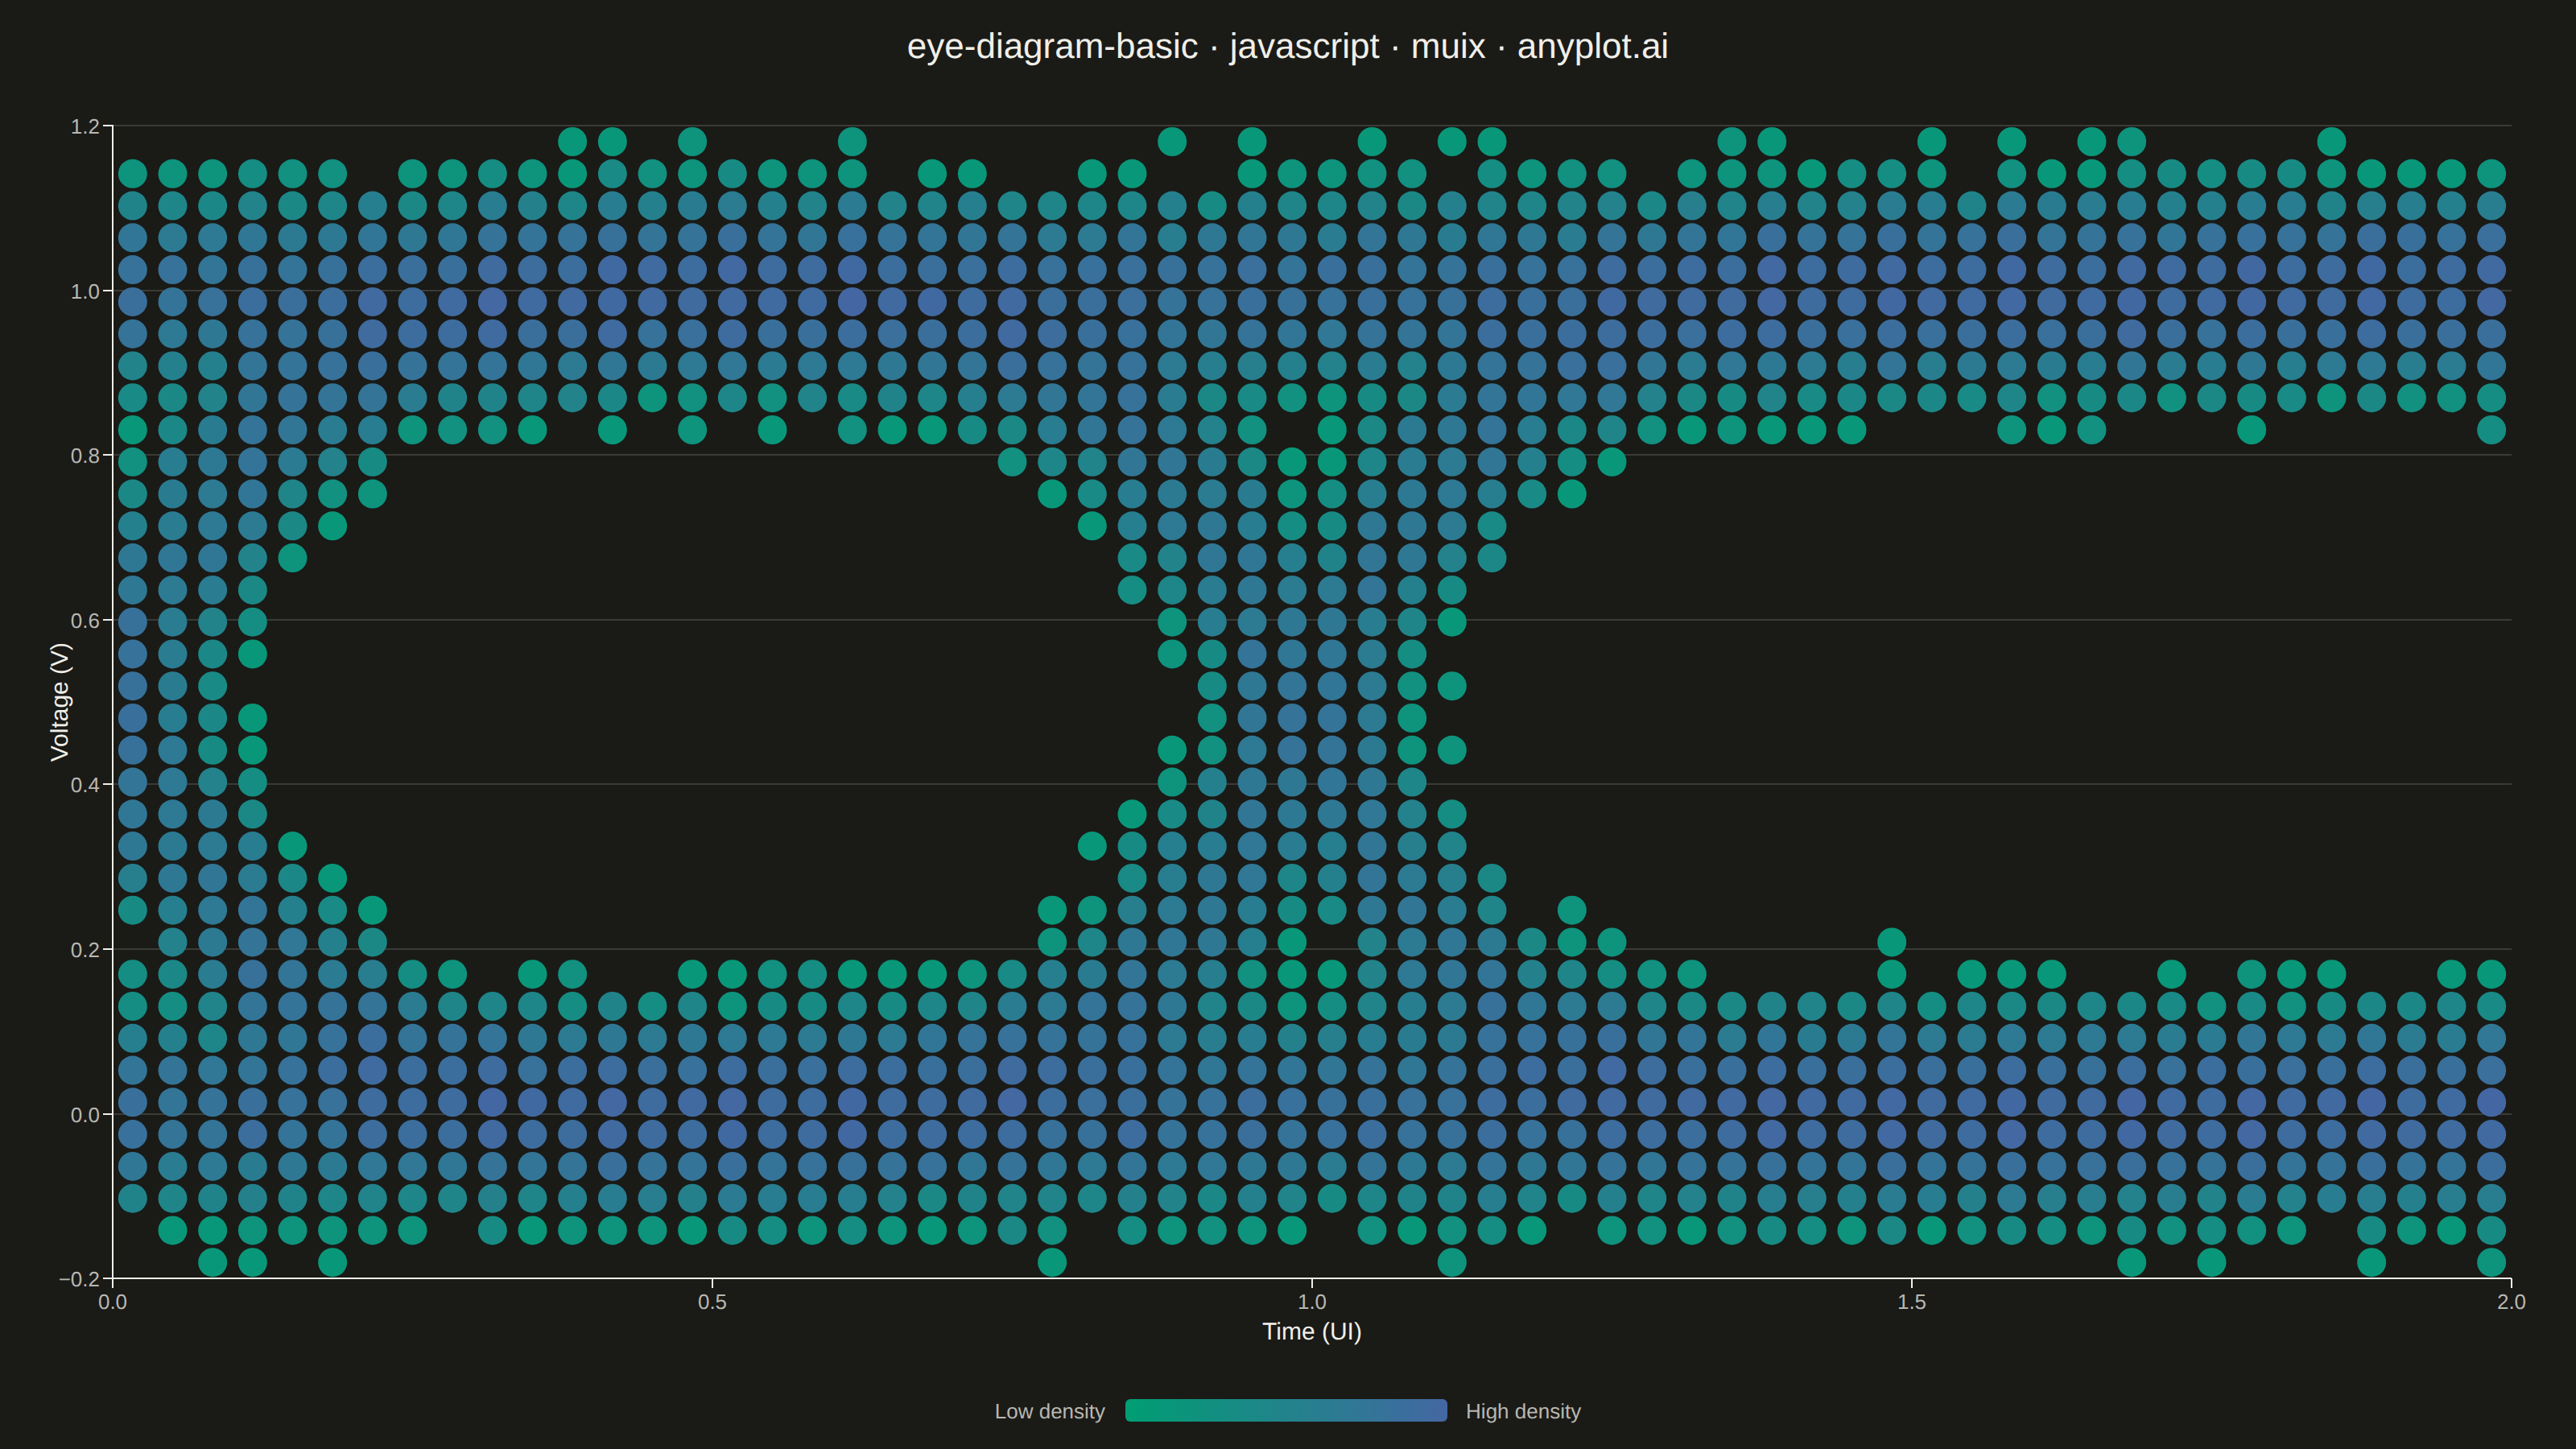Click the 0.8 voltage tick label
The image size is (2576, 1449).
pyautogui.click(x=85, y=456)
